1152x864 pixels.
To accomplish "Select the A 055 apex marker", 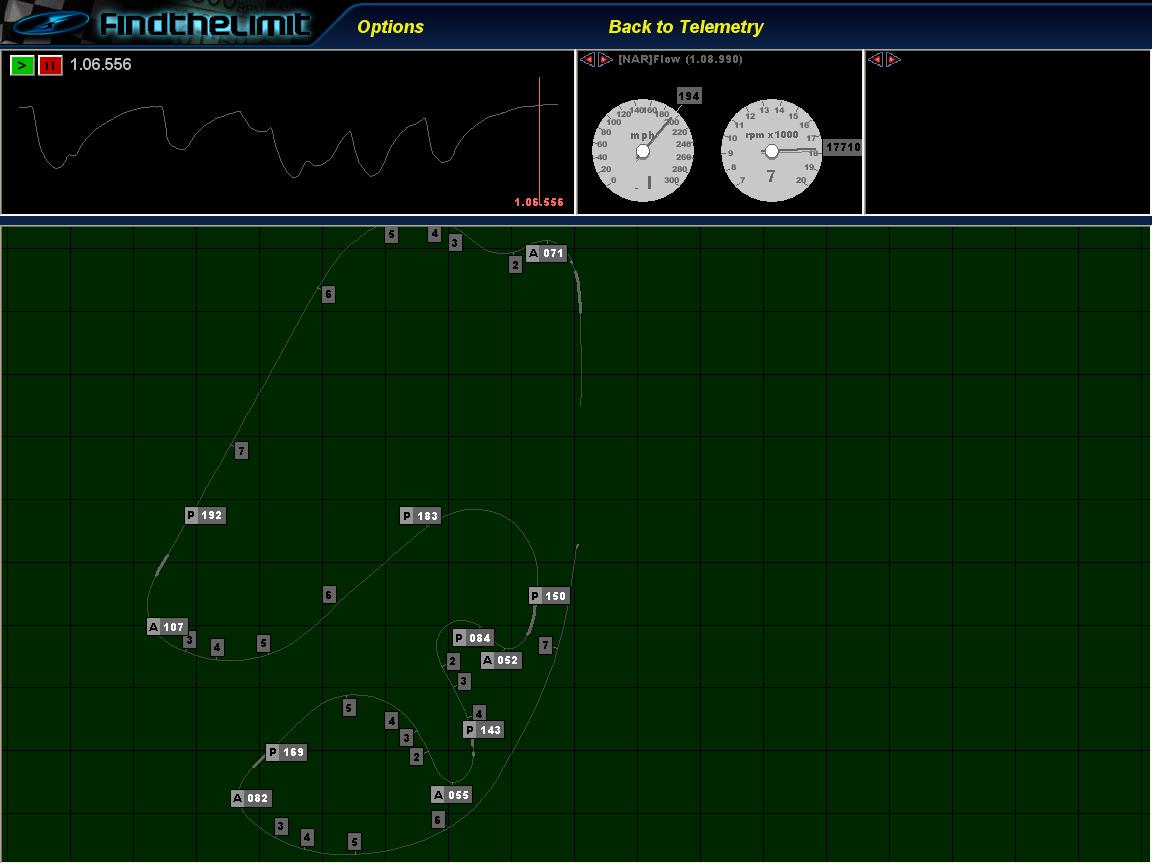I will 451,795.
